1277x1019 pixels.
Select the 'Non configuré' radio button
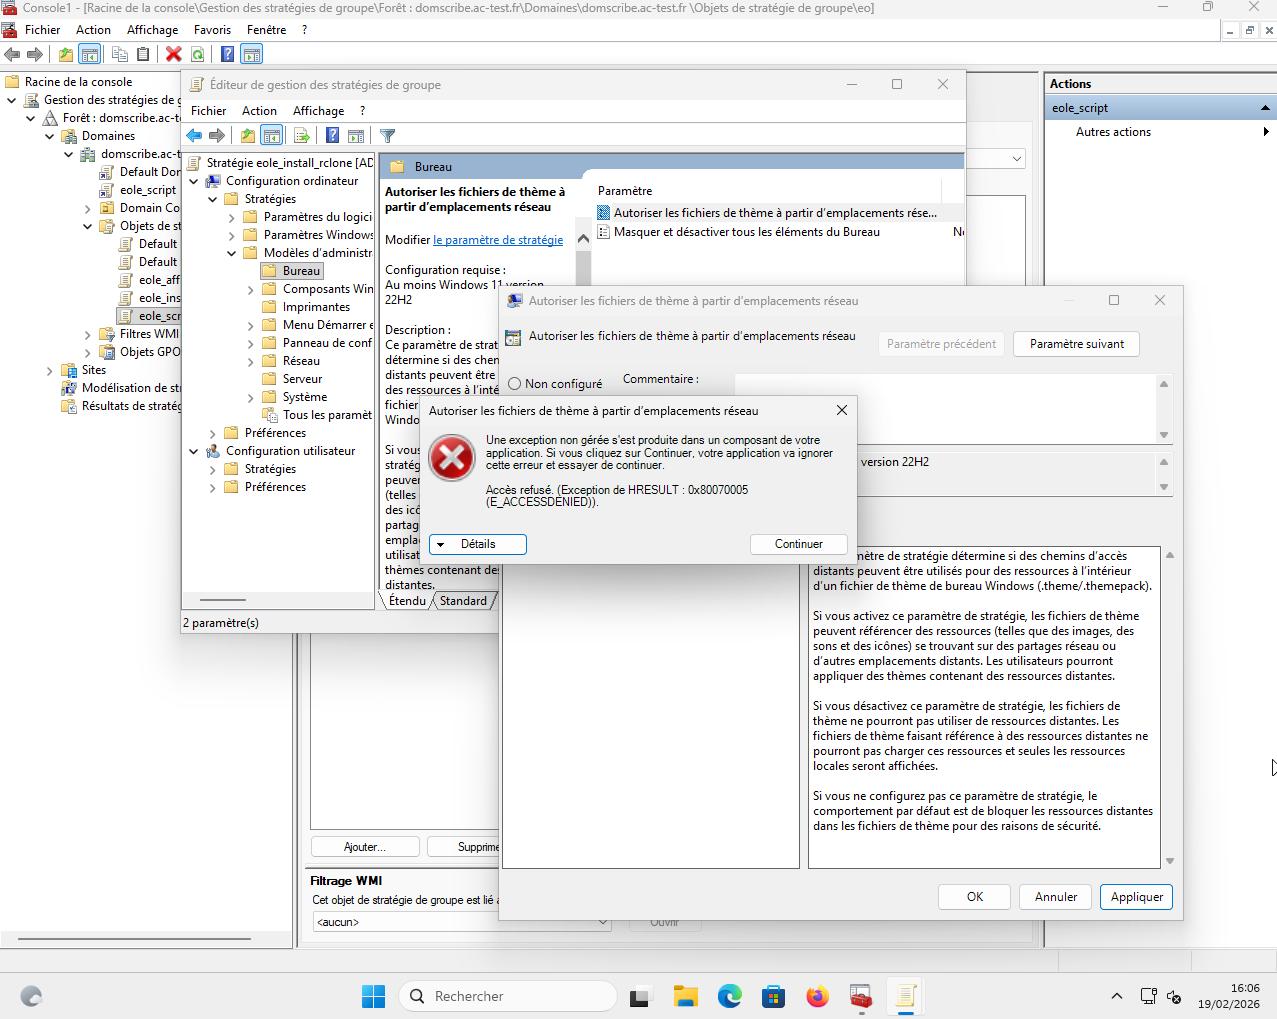(x=515, y=384)
